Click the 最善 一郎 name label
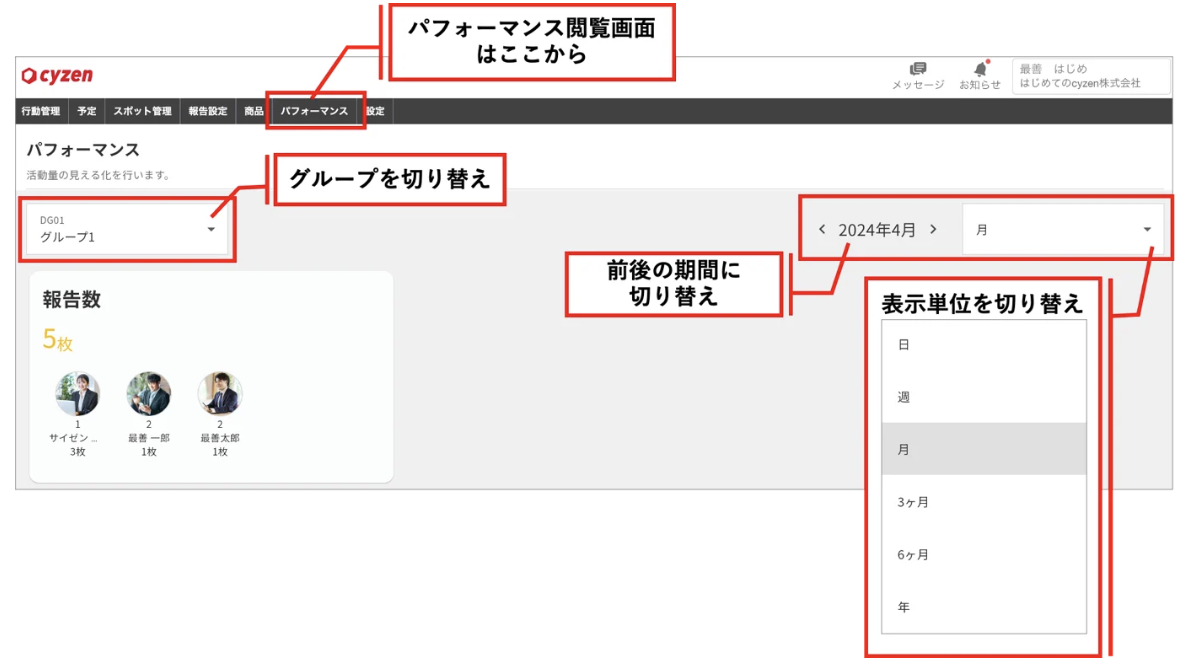 click(148, 438)
